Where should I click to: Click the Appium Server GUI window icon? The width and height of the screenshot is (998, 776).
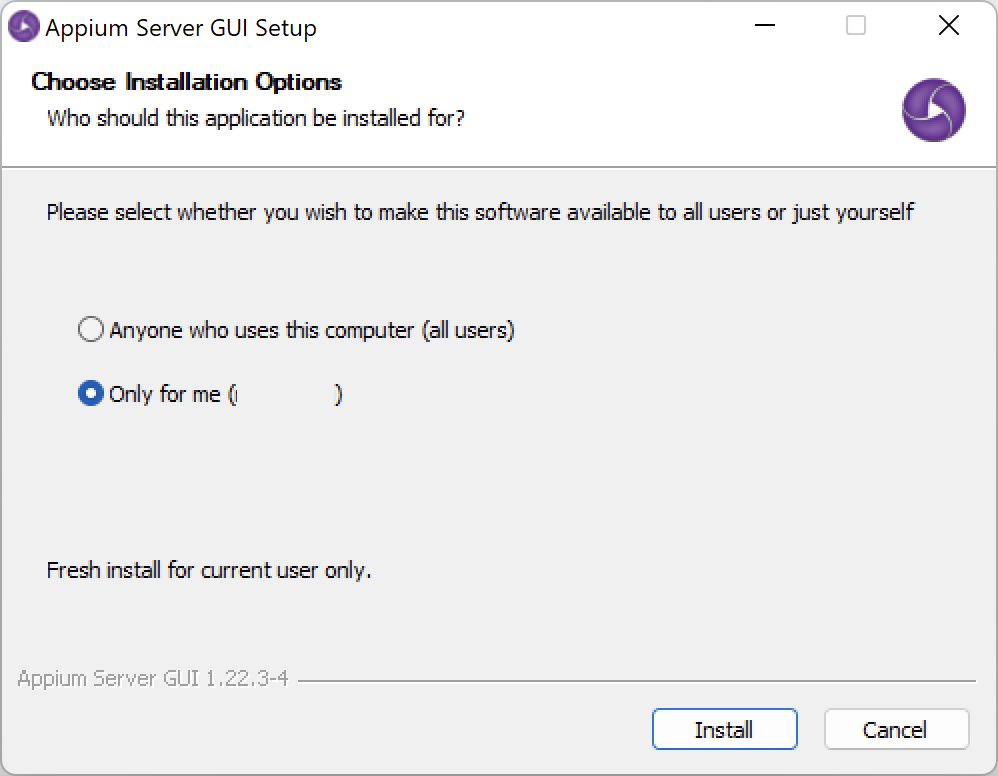(x=23, y=25)
